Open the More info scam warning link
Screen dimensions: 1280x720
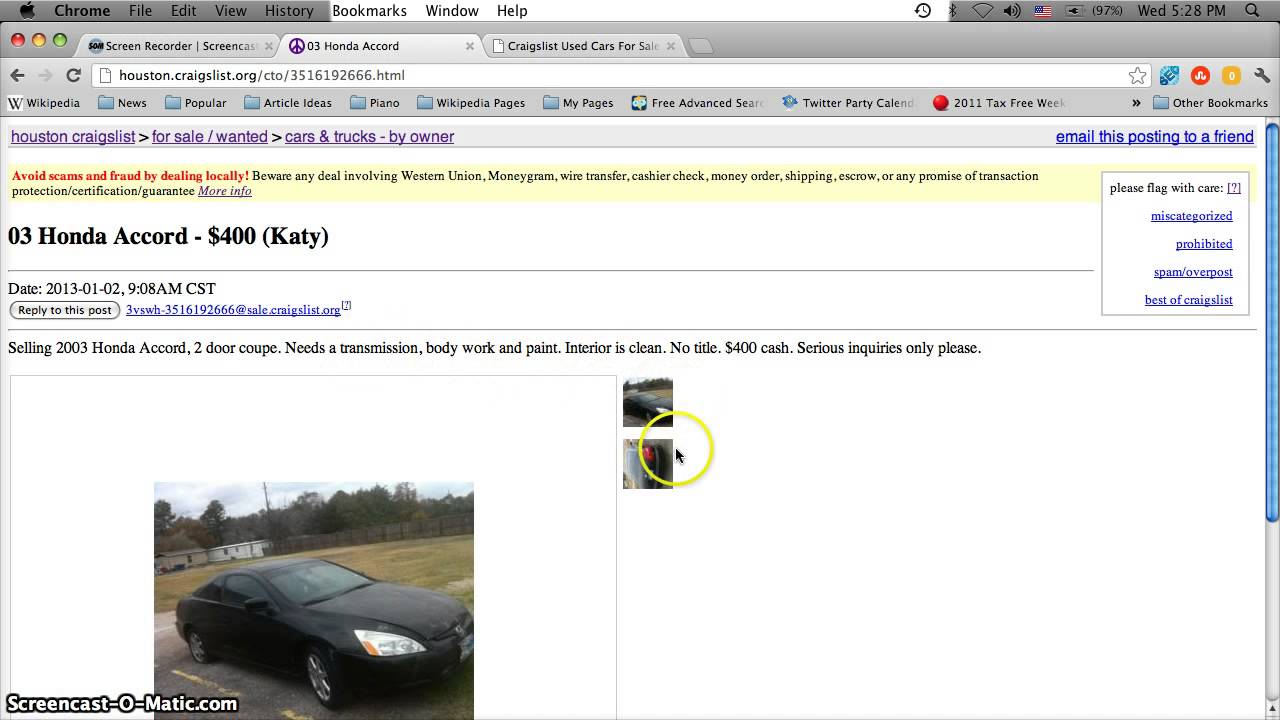click(x=225, y=191)
